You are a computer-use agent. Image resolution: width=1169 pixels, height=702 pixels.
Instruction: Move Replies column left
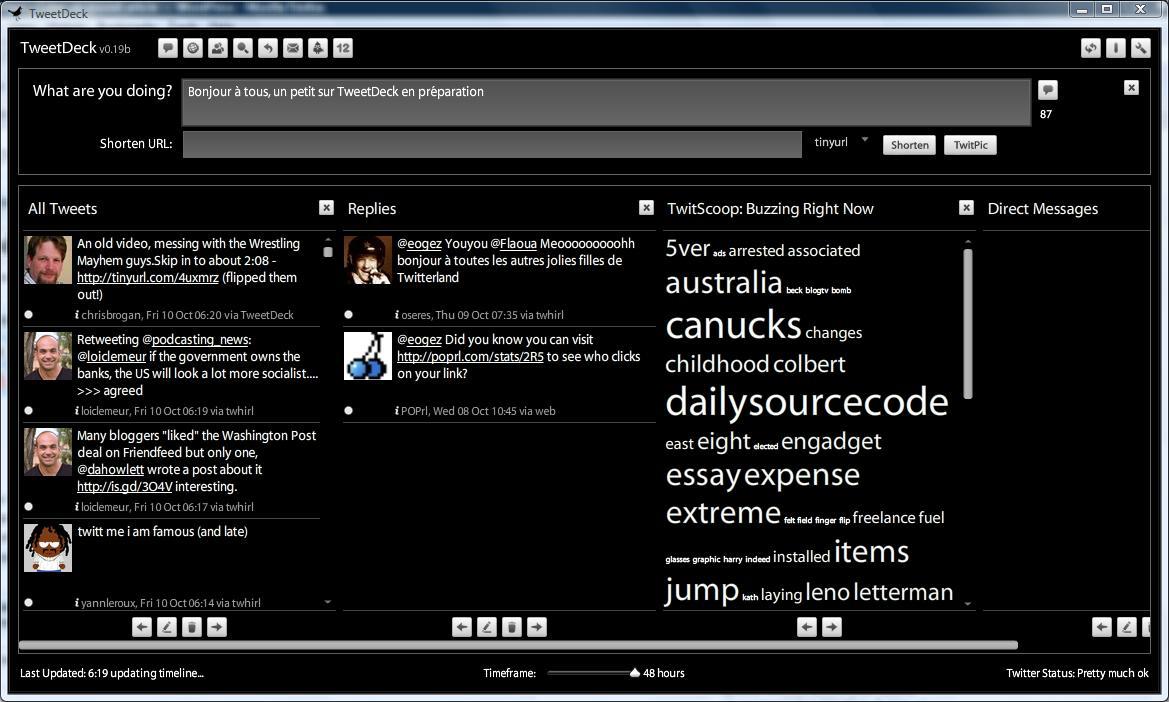coord(462,627)
